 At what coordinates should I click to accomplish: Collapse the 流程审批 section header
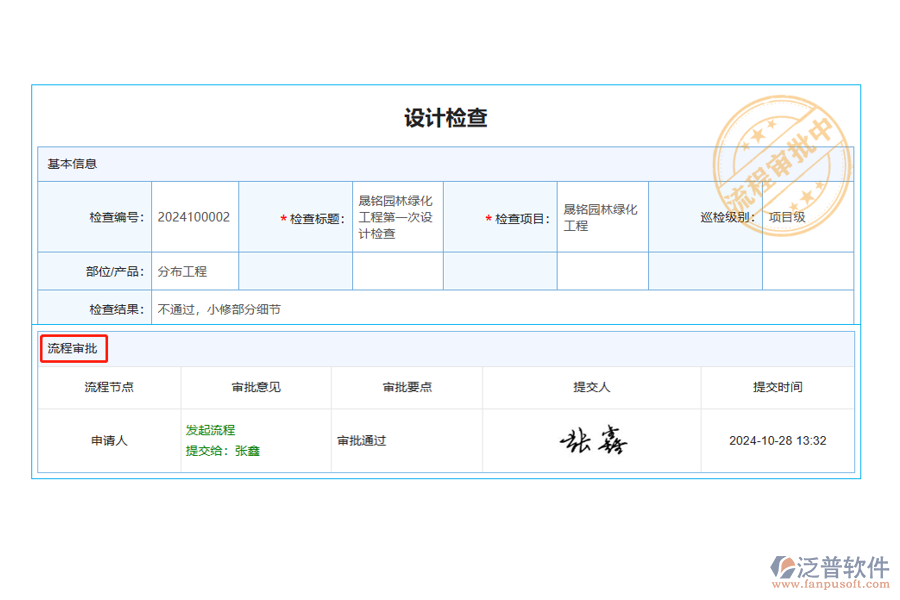tap(72, 347)
